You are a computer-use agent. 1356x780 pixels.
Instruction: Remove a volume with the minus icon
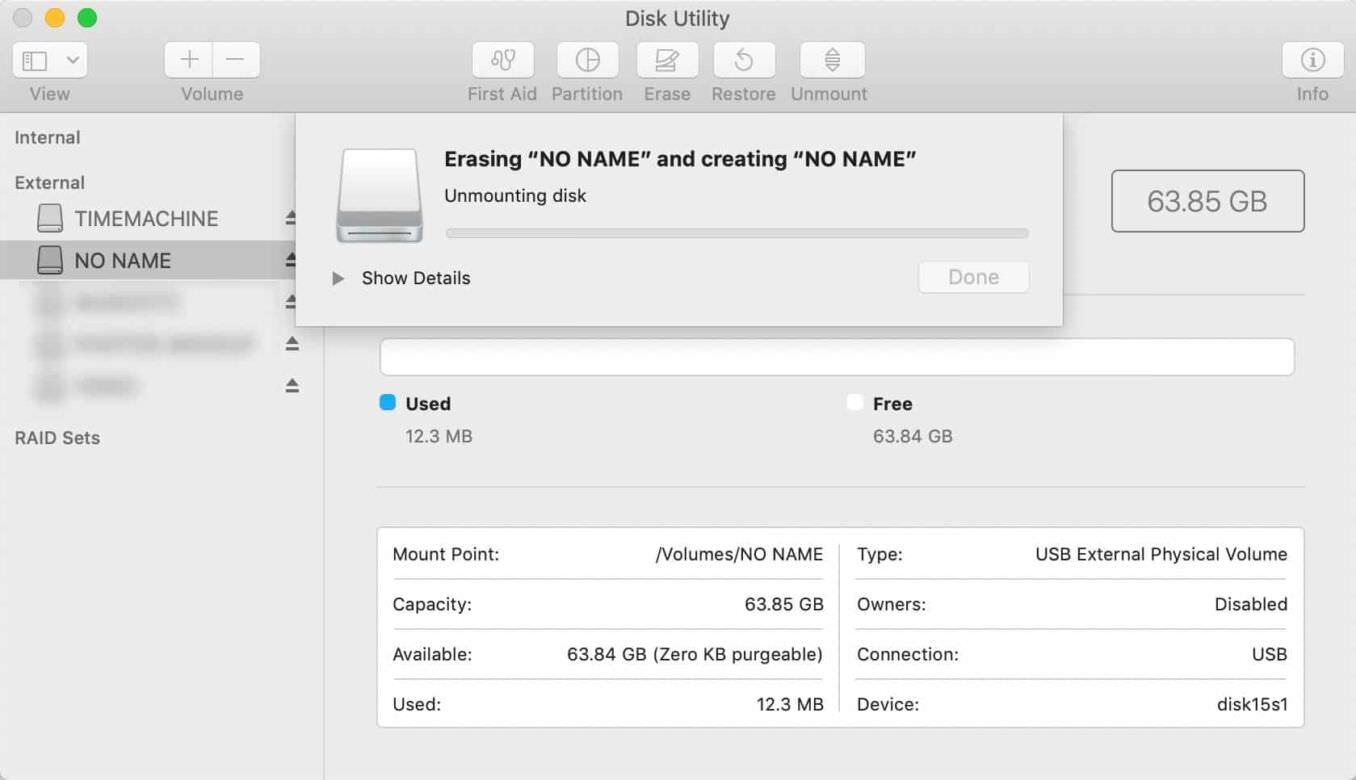(236, 59)
